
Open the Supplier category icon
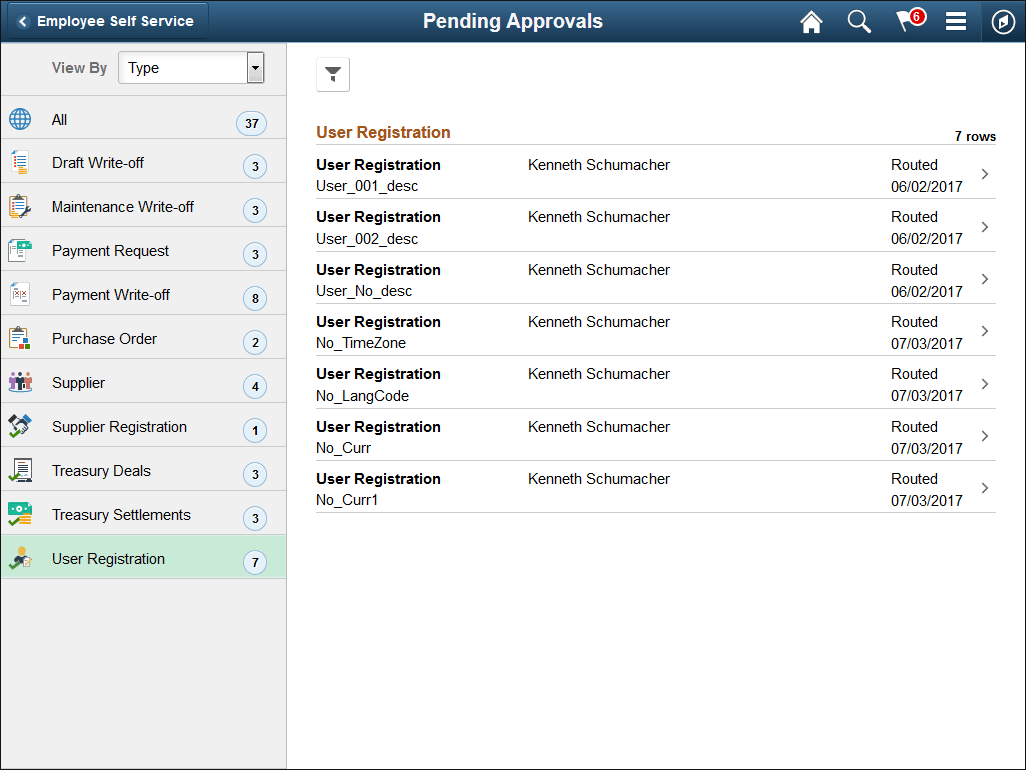coord(20,382)
